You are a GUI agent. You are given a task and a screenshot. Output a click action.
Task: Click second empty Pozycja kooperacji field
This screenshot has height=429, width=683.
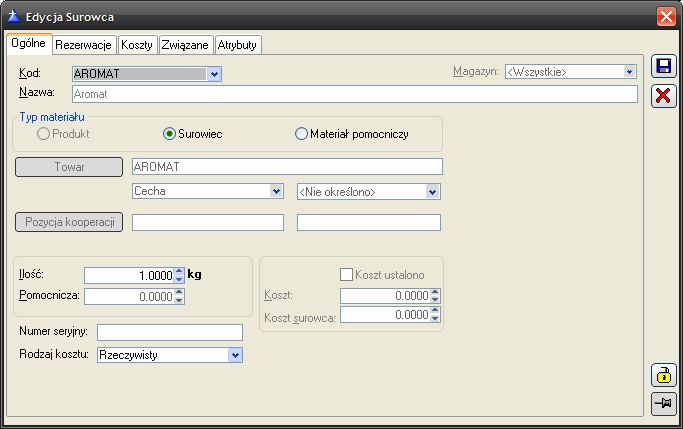(x=369, y=223)
